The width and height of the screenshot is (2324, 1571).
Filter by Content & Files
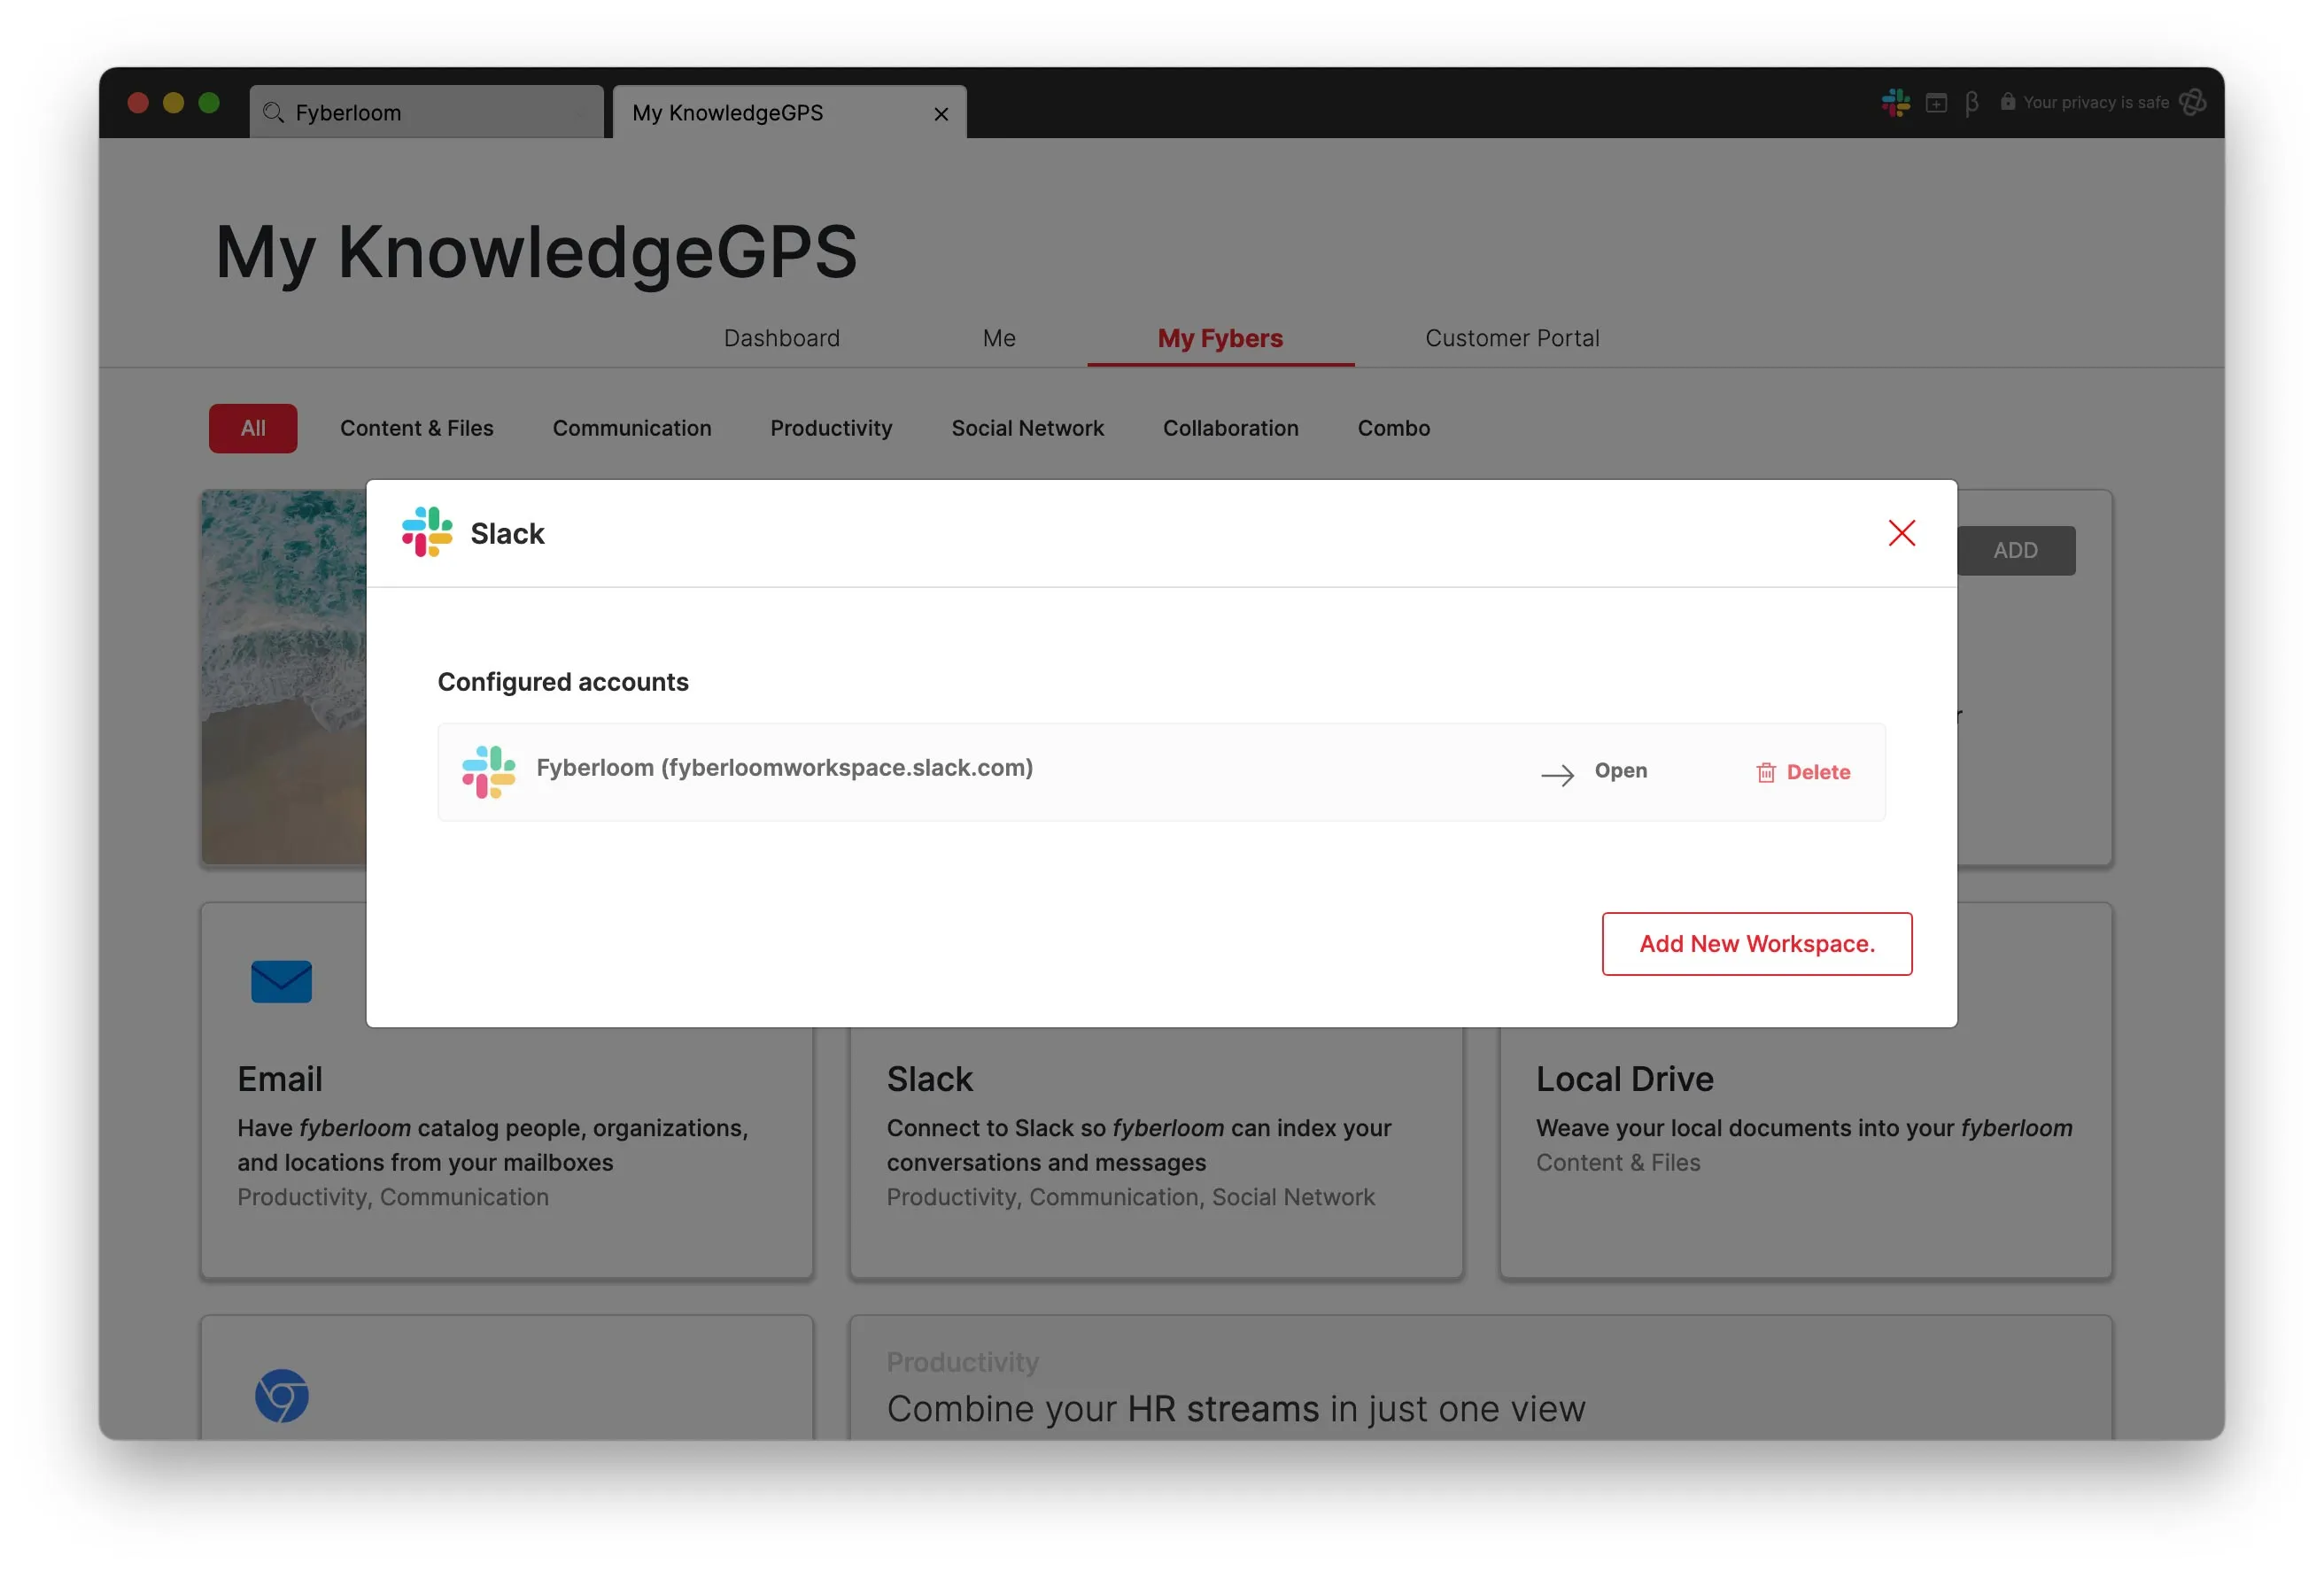tap(416, 428)
